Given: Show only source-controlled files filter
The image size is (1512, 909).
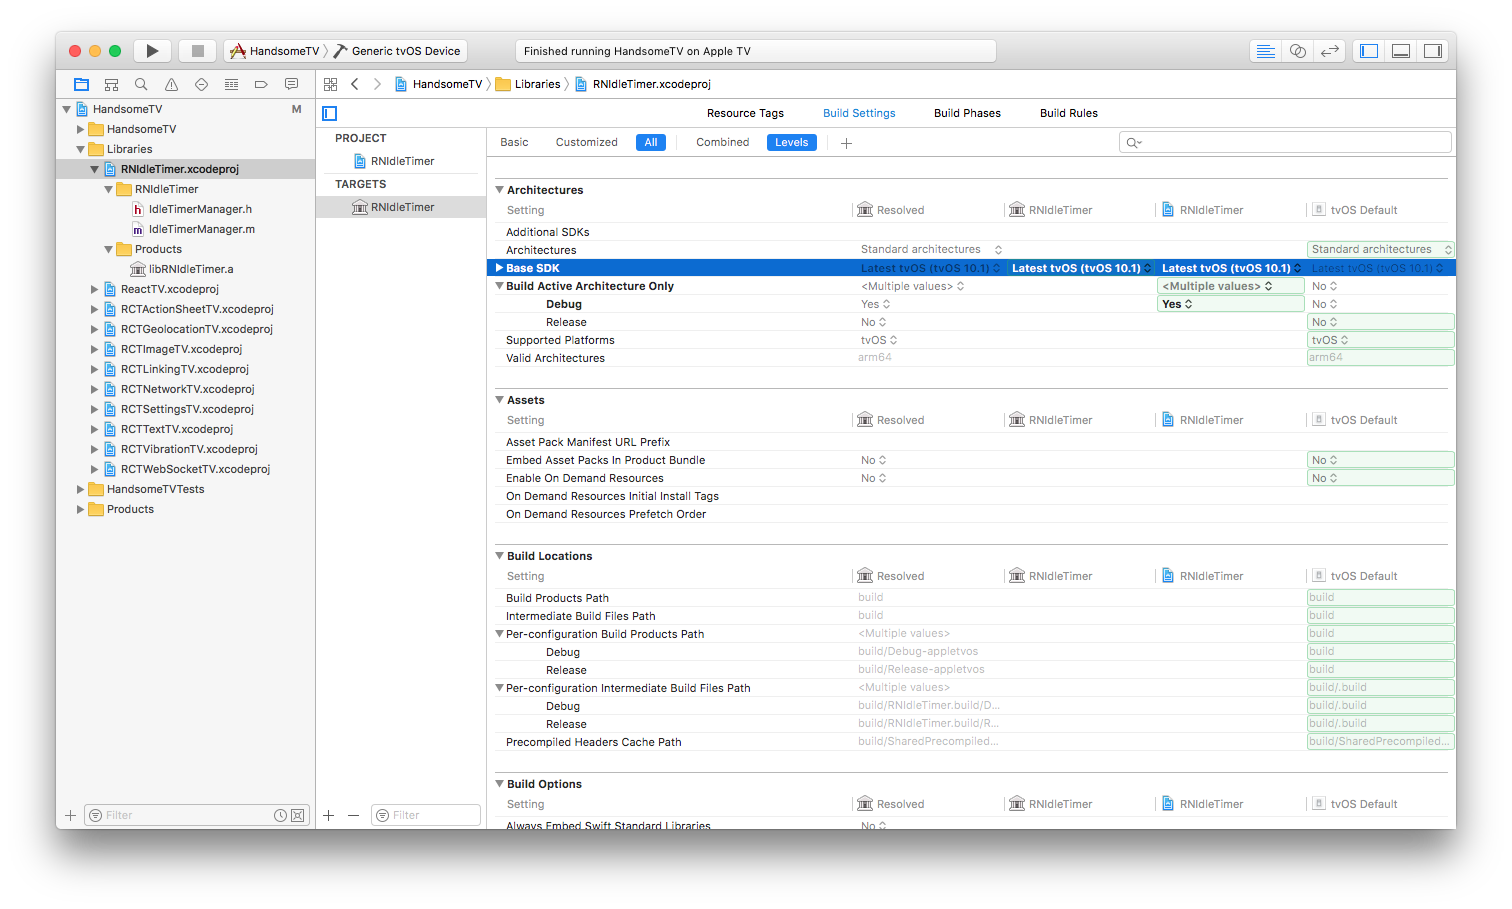Looking at the screenshot, I should pyautogui.click(x=297, y=815).
